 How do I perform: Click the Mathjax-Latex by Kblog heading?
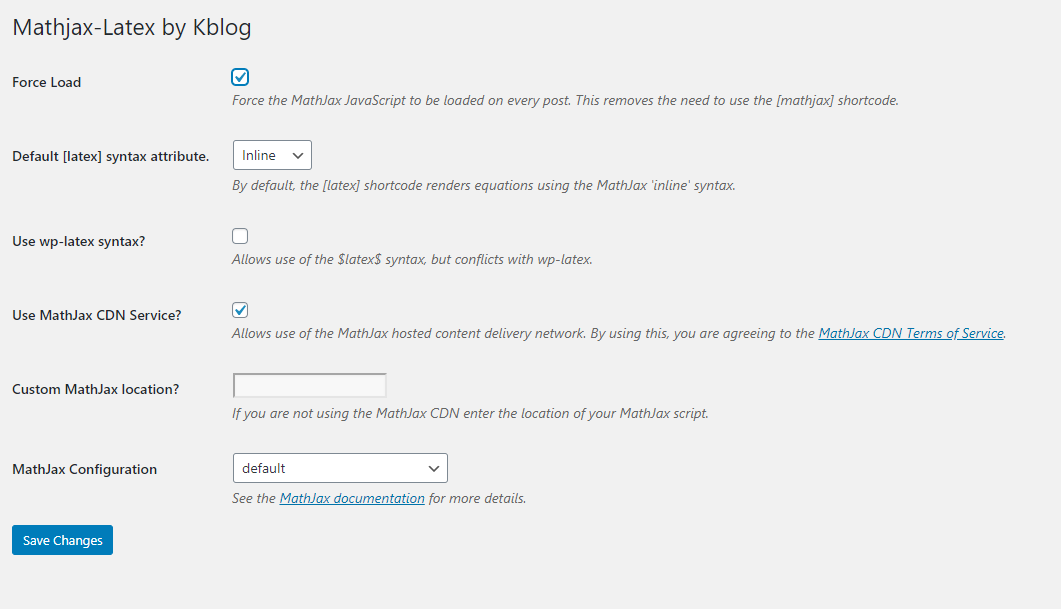[x=132, y=27]
